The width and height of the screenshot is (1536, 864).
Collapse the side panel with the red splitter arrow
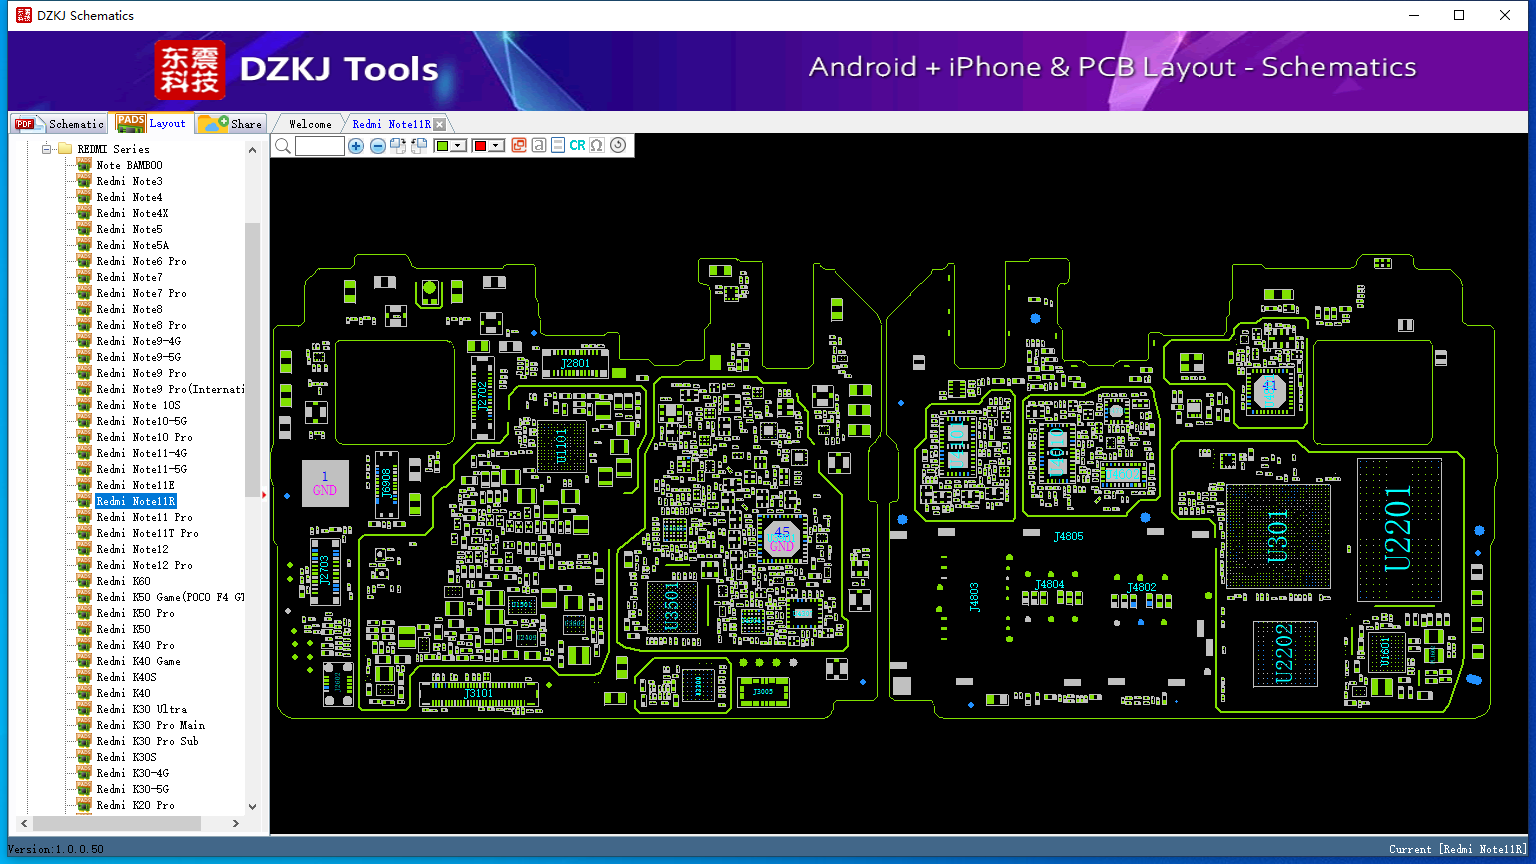264,494
